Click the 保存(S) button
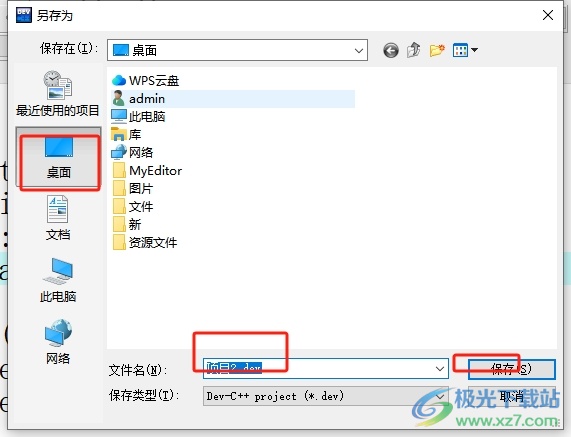This screenshot has height=437, width=571. coord(512,369)
